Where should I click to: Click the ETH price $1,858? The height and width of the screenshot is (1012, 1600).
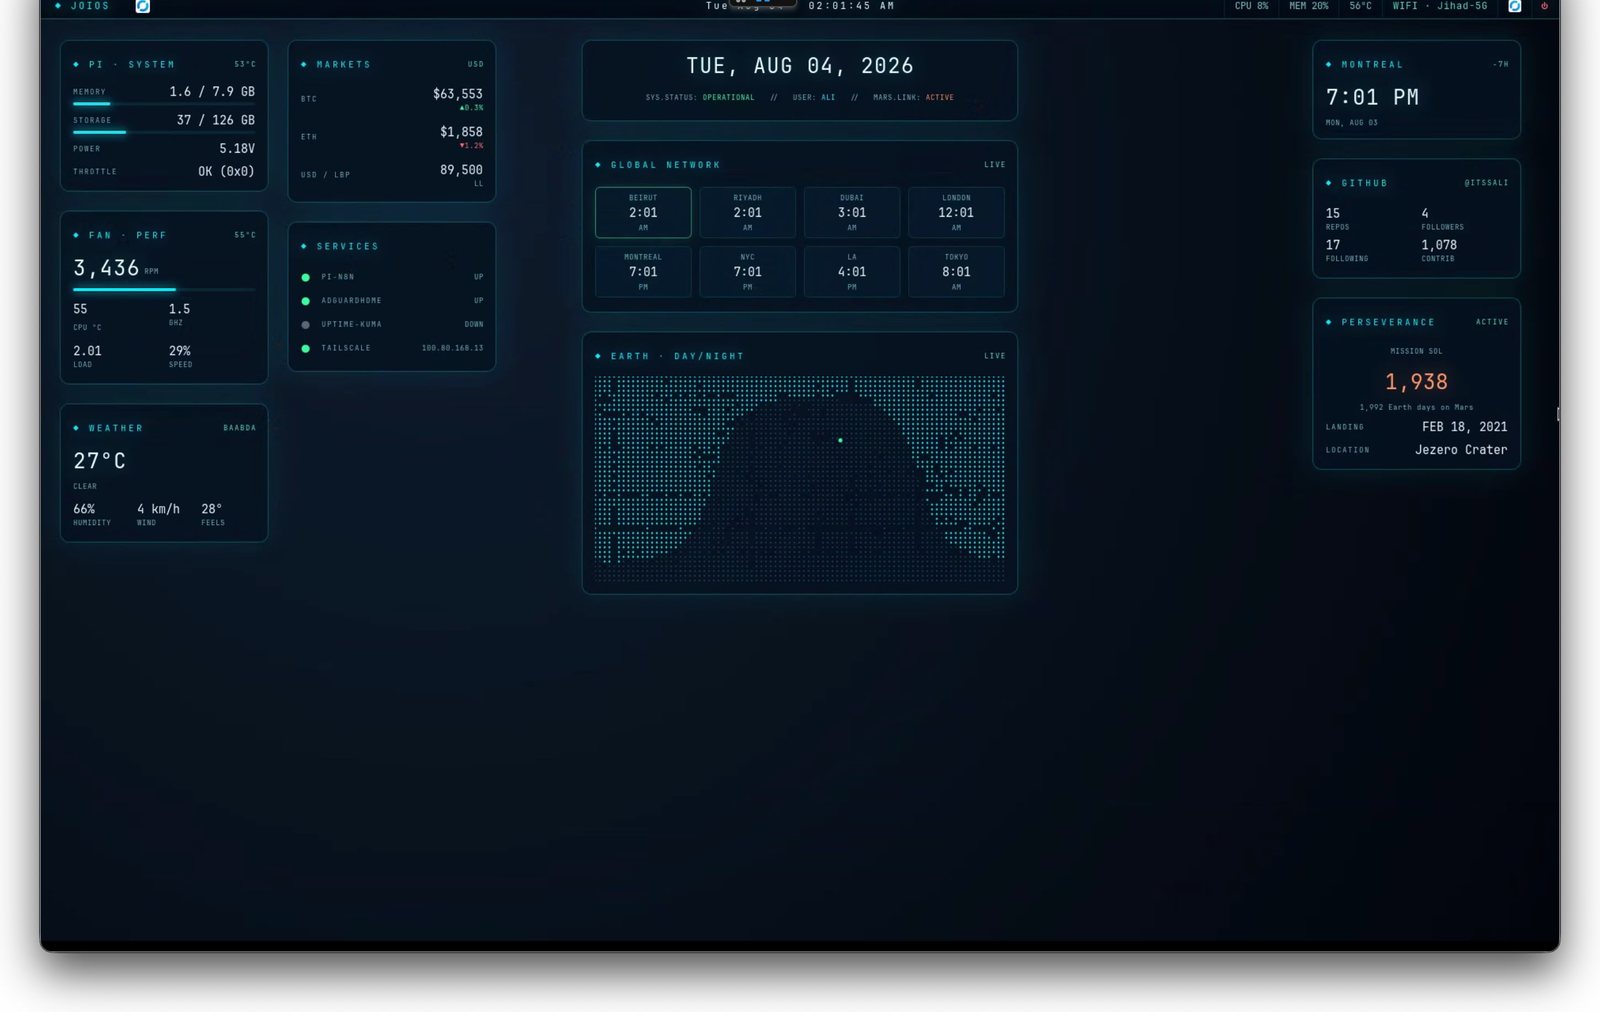pyautogui.click(x=461, y=132)
